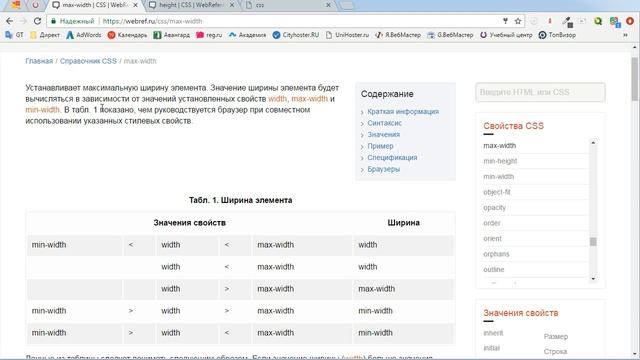
Task: Click the Ширина table column header
Action: [404, 223]
